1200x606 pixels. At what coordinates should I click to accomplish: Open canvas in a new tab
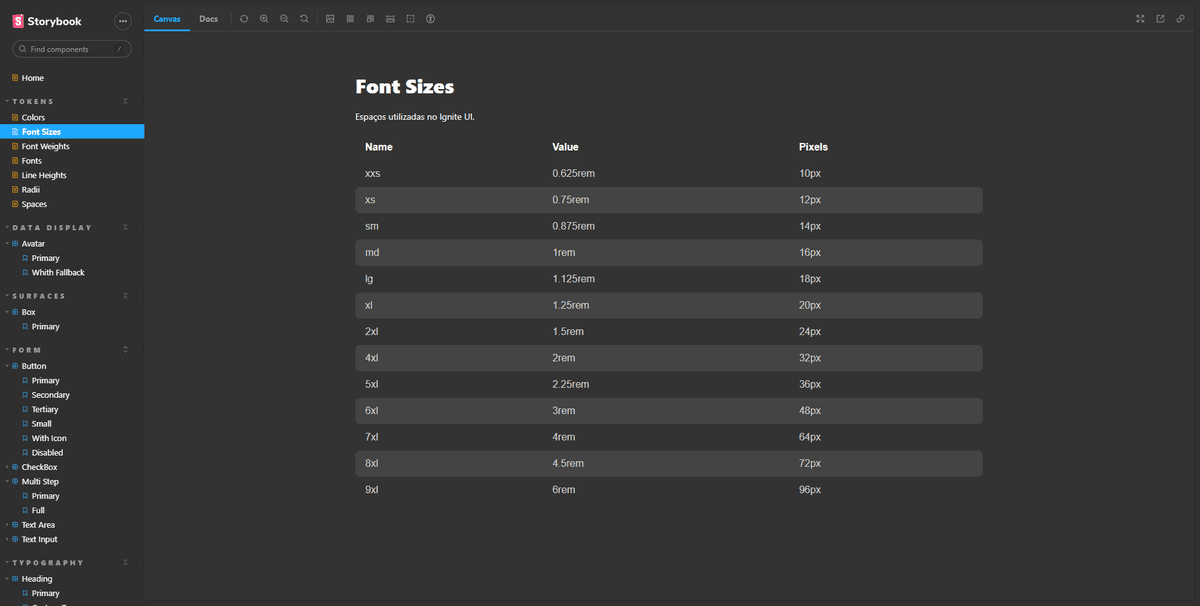tap(1160, 19)
